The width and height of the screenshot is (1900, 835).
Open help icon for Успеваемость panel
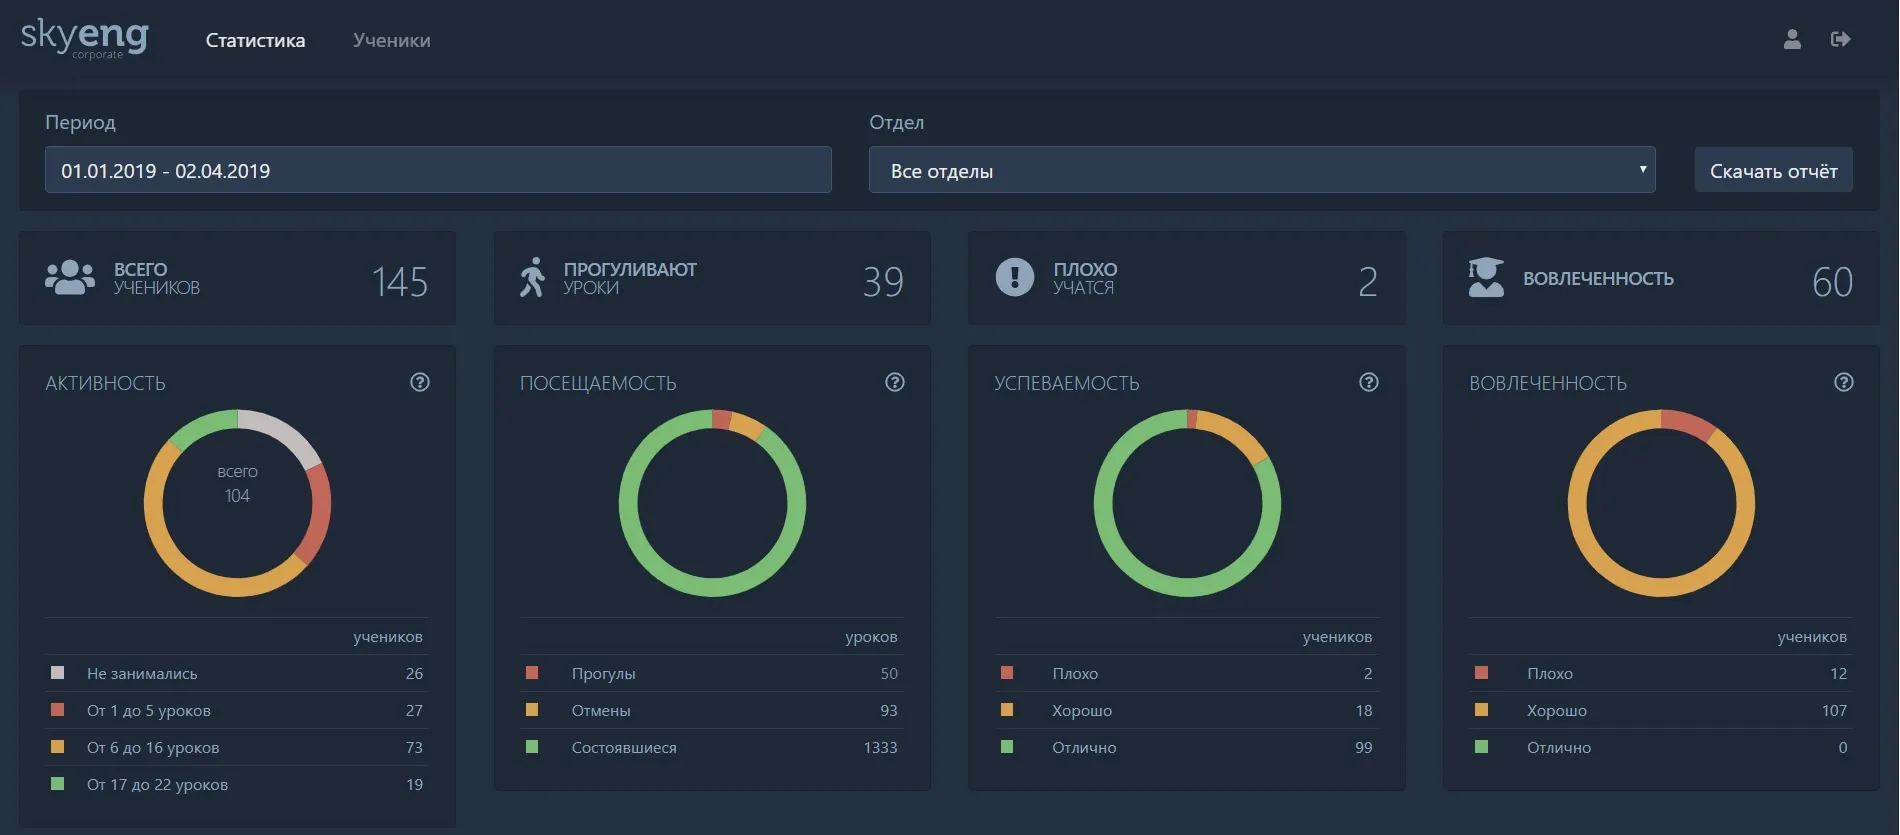tap(1369, 382)
